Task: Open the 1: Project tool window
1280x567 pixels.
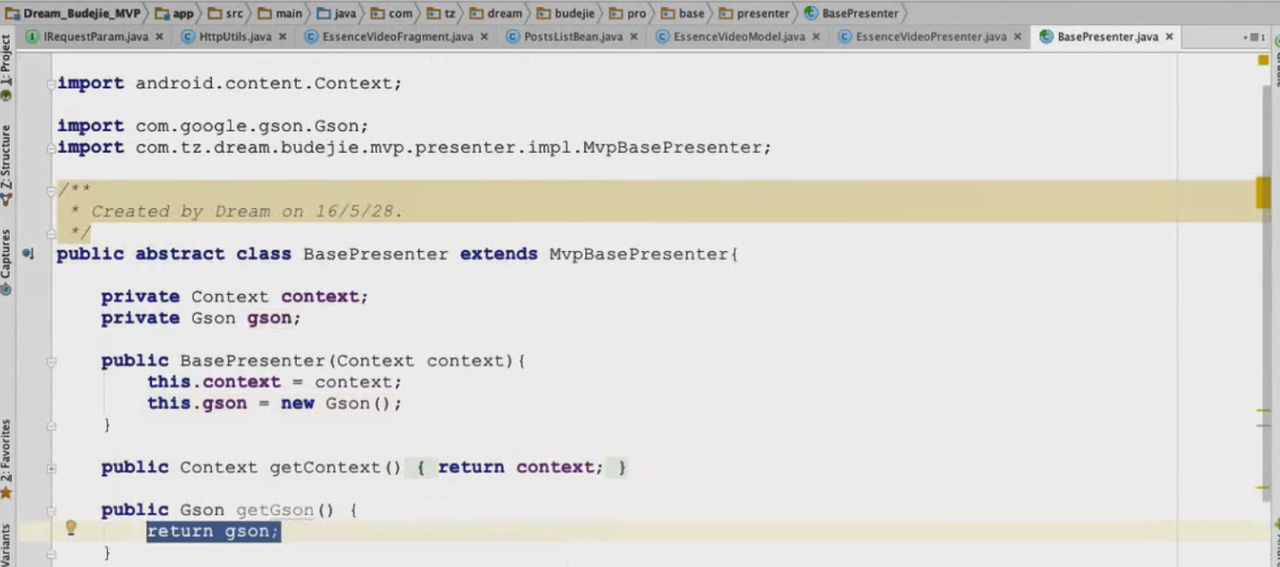Action: (x=6, y=68)
